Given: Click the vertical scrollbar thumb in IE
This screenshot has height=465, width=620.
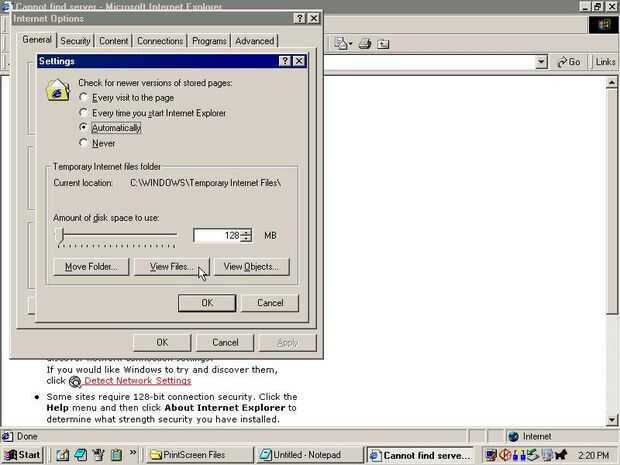Looking at the screenshot, I should point(612,202).
